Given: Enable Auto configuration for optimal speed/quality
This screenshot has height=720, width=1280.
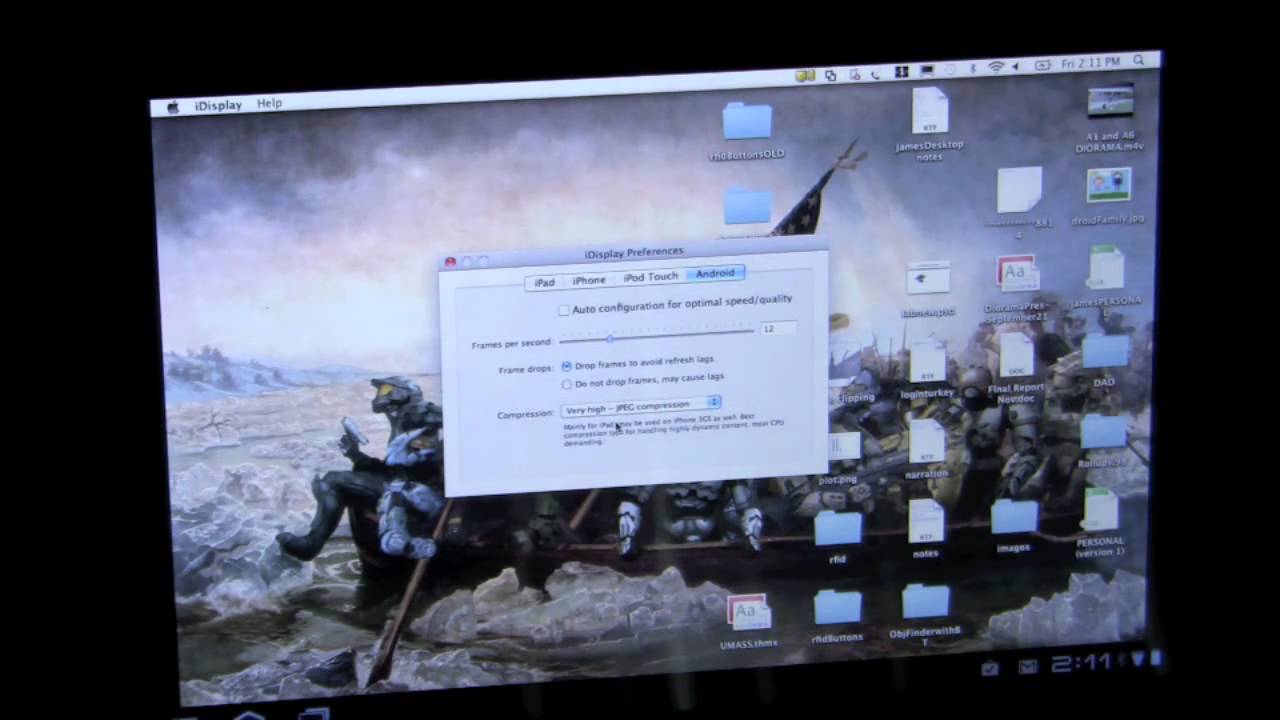Looking at the screenshot, I should pos(564,310).
